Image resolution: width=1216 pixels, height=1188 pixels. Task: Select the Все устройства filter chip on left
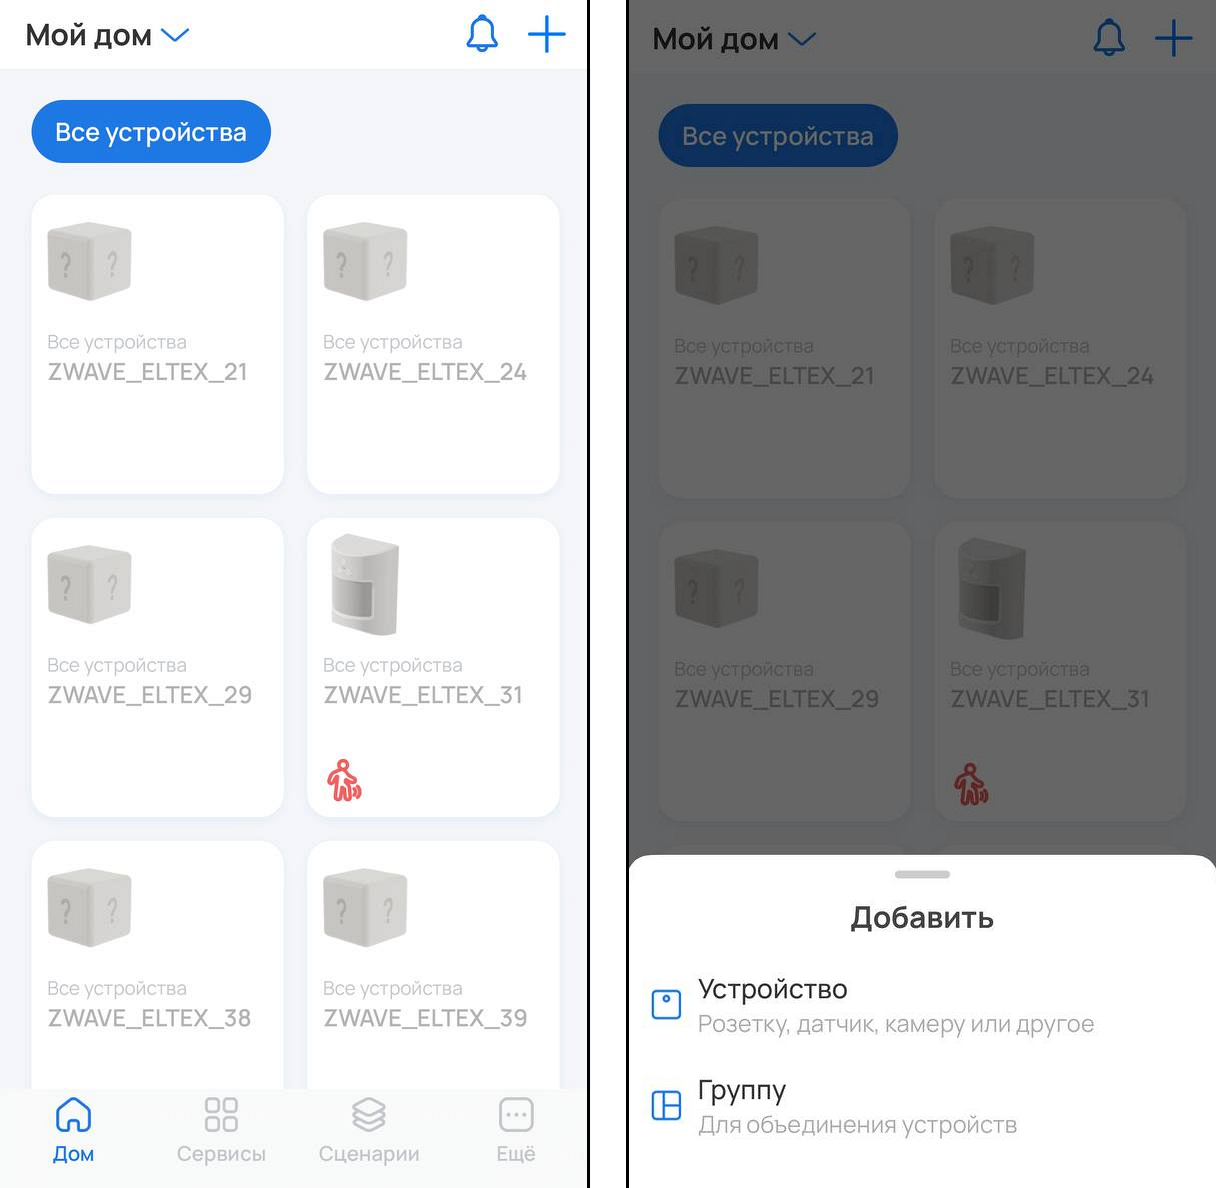point(151,131)
